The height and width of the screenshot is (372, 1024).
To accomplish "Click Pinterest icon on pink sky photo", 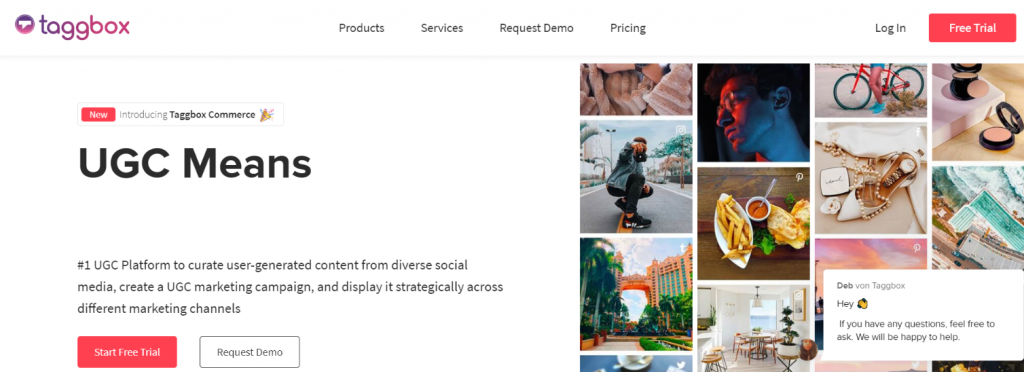I will 917,249.
